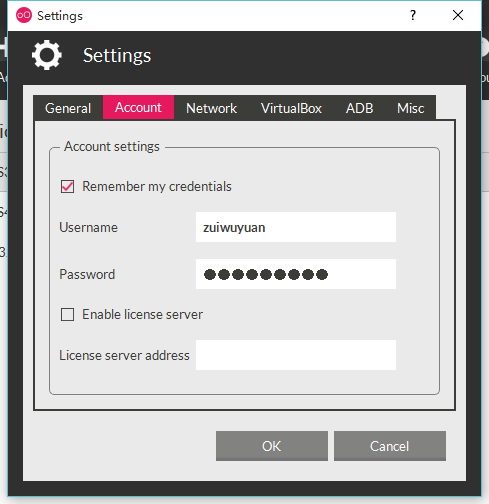The height and width of the screenshot is (504, 489).
Task: Close the Settings dialog window
Action: pyautogui.click(x=458, y=15)
